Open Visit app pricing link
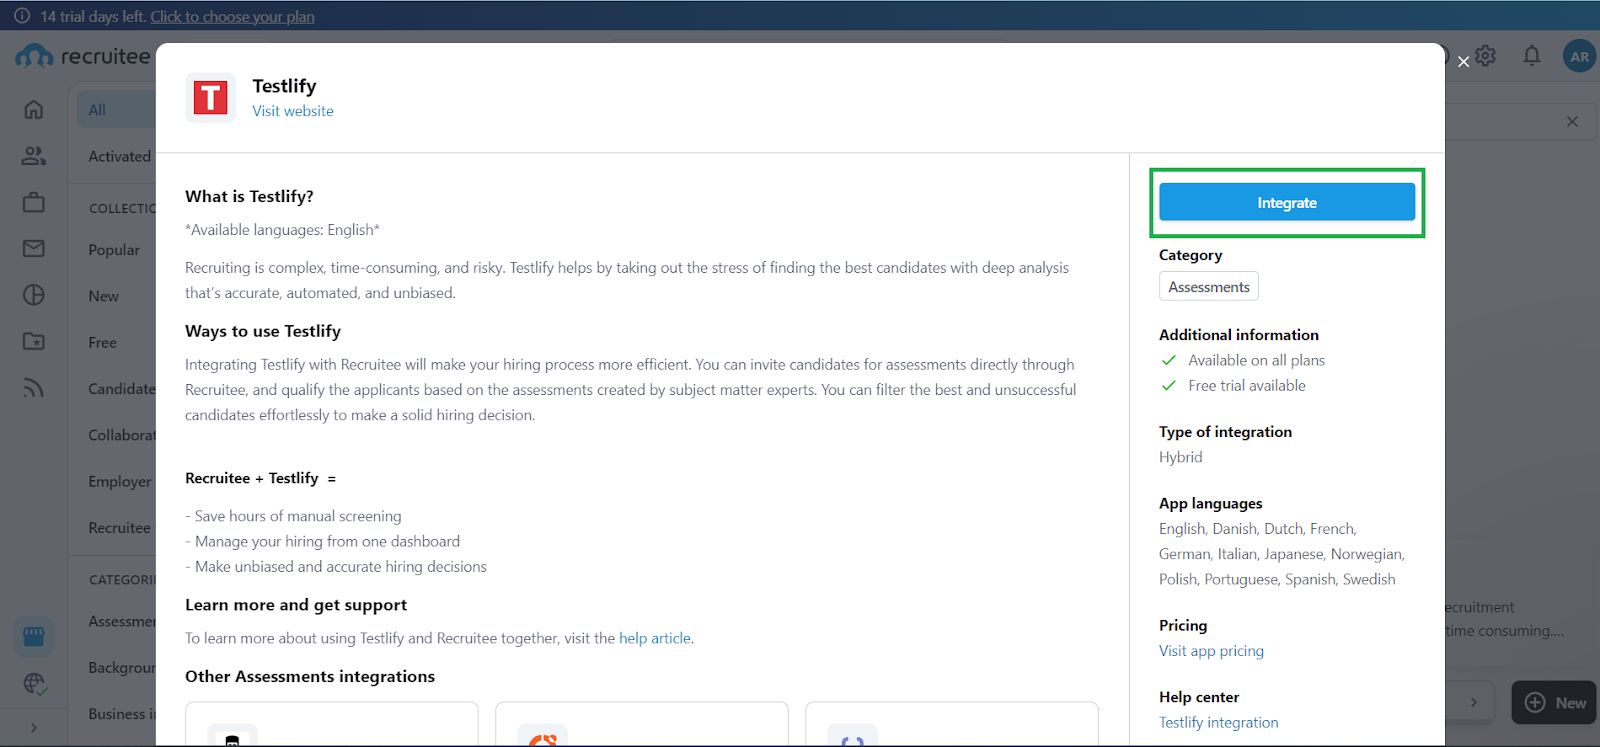Image resolution: width=1600 pixels, height=747 pixels. tap(1211, 651)
